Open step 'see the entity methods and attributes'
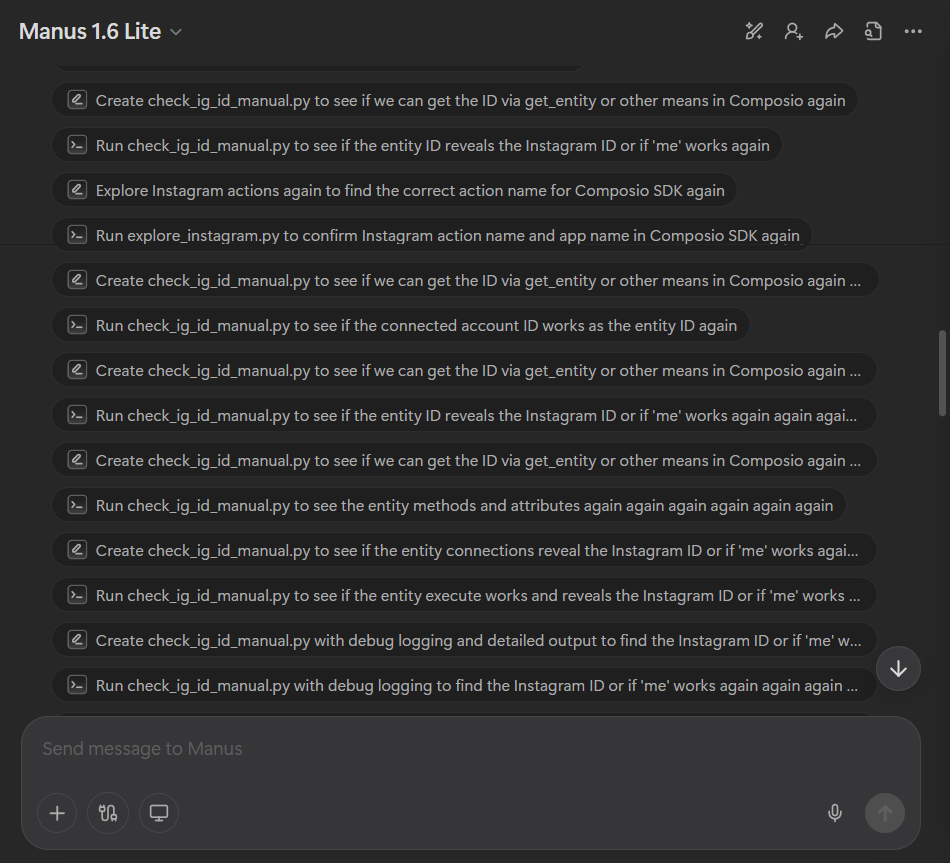Screen dimensions: 950x863 point(449,505)
